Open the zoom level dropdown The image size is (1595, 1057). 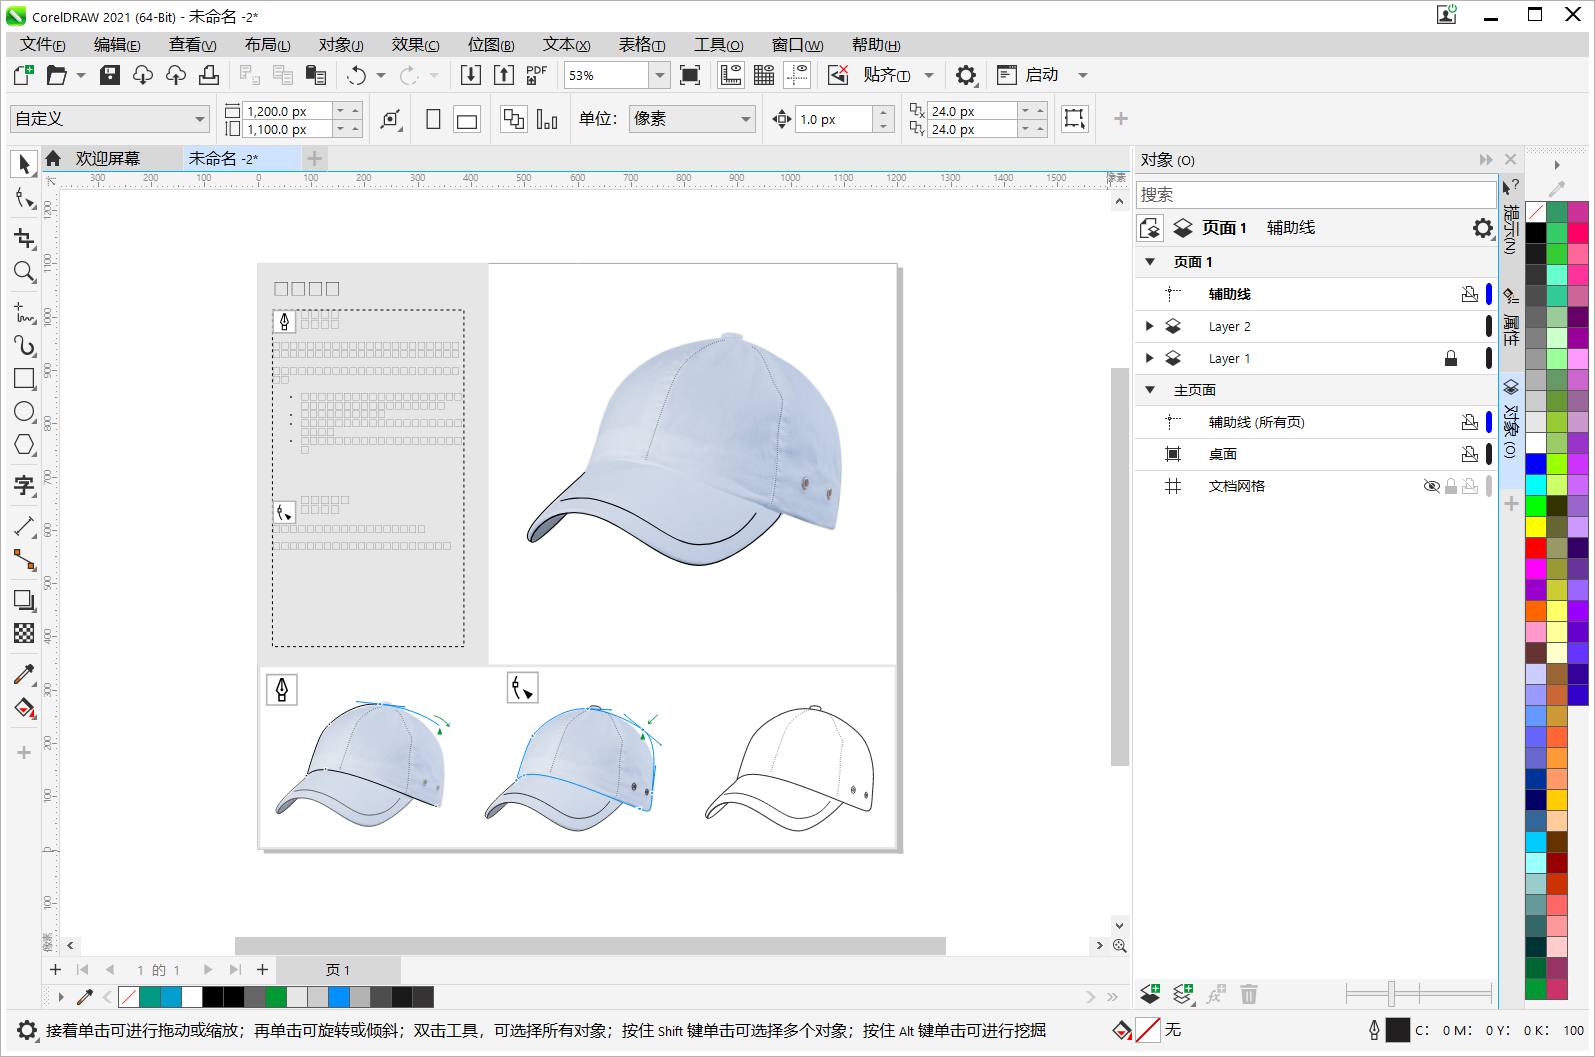pyautogui.click(x=659, y=75)
